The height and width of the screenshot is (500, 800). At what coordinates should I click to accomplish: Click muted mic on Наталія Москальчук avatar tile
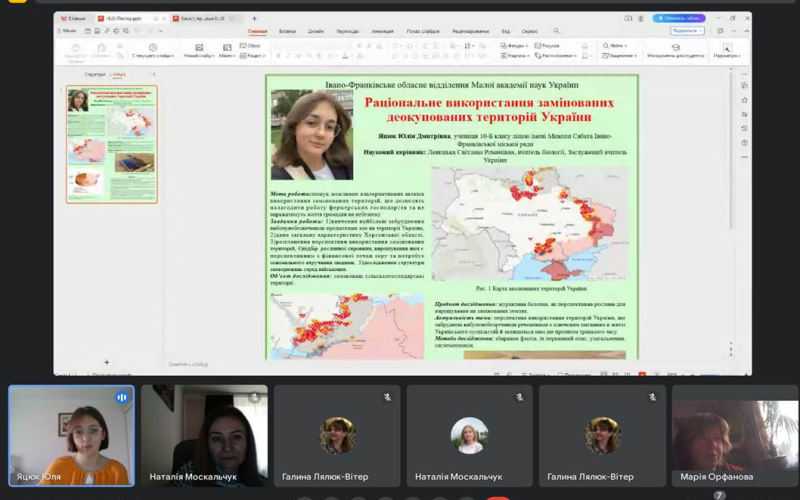pyautogui.click(x=519, y=397)
